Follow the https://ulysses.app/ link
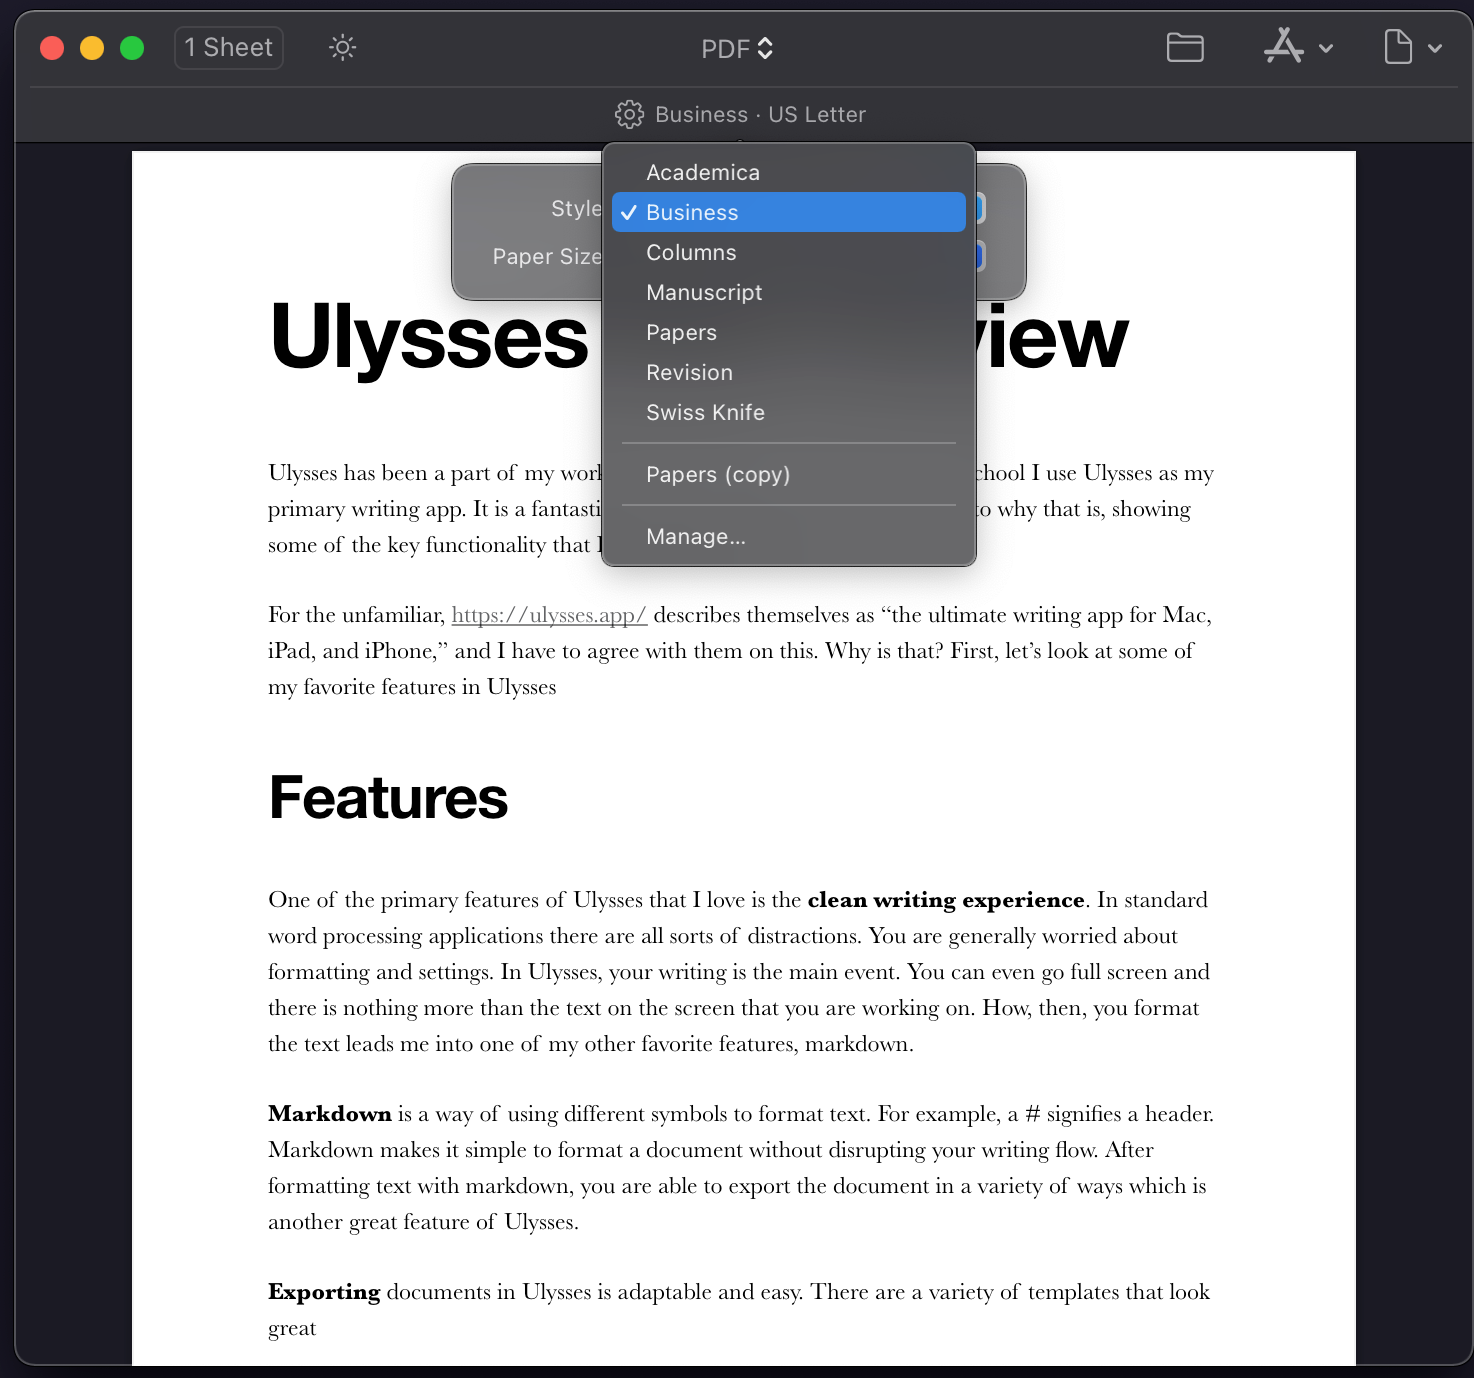1474x1378 pixels. click(x=549, y=614)
